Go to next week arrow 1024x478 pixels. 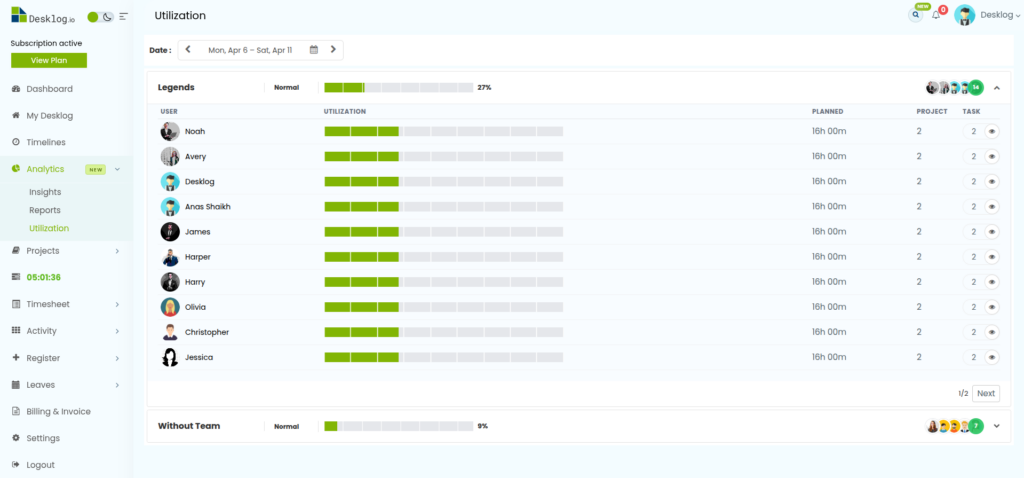(x=333, y=49)
